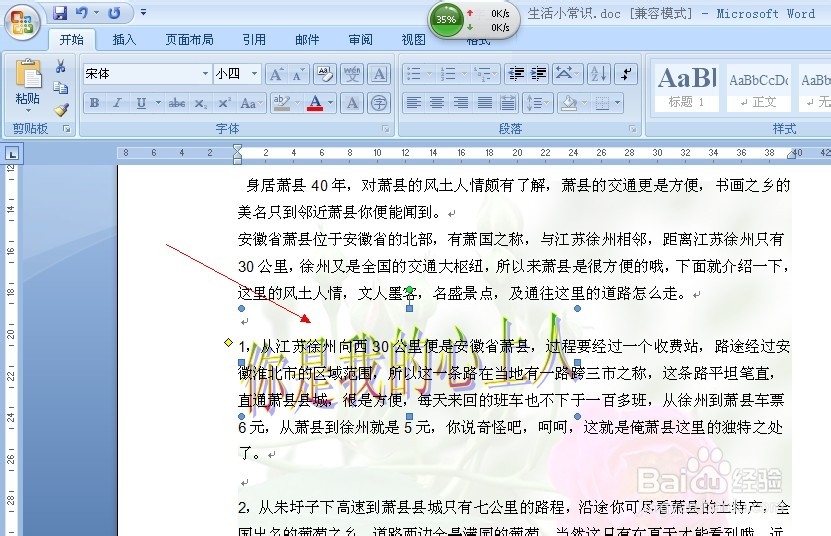The image size is (831, 536).
Task: Open the phonetic guide tool
Action: (x=352, y=74)
